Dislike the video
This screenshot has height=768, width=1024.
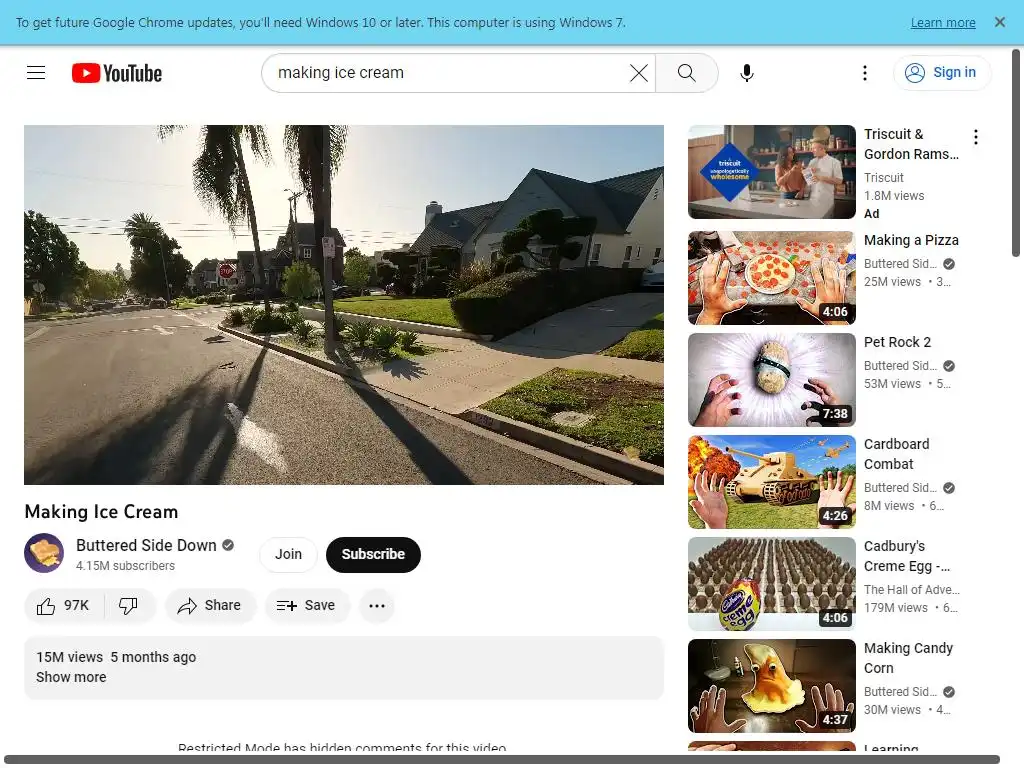click(129, 605)
